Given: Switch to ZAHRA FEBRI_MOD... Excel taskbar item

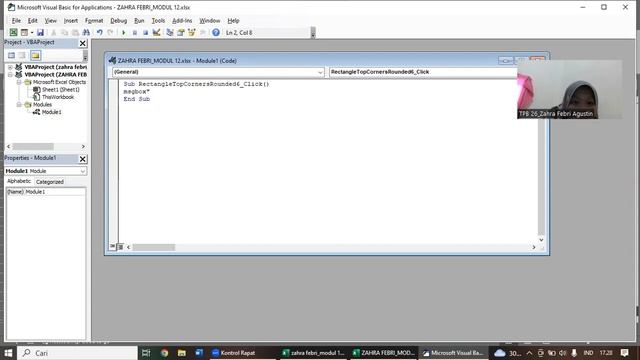Looking at the screenshot, I should tap(384, 353).
